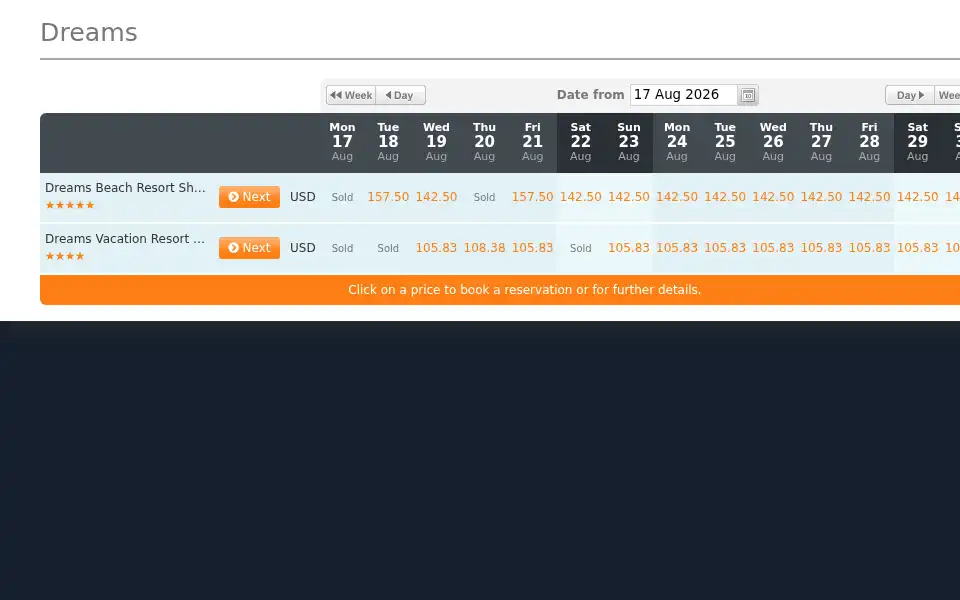This screenshot has width=960, height=600.
Task: Click the Sat 29 Aug column header
Action: (x=917, y=141)
